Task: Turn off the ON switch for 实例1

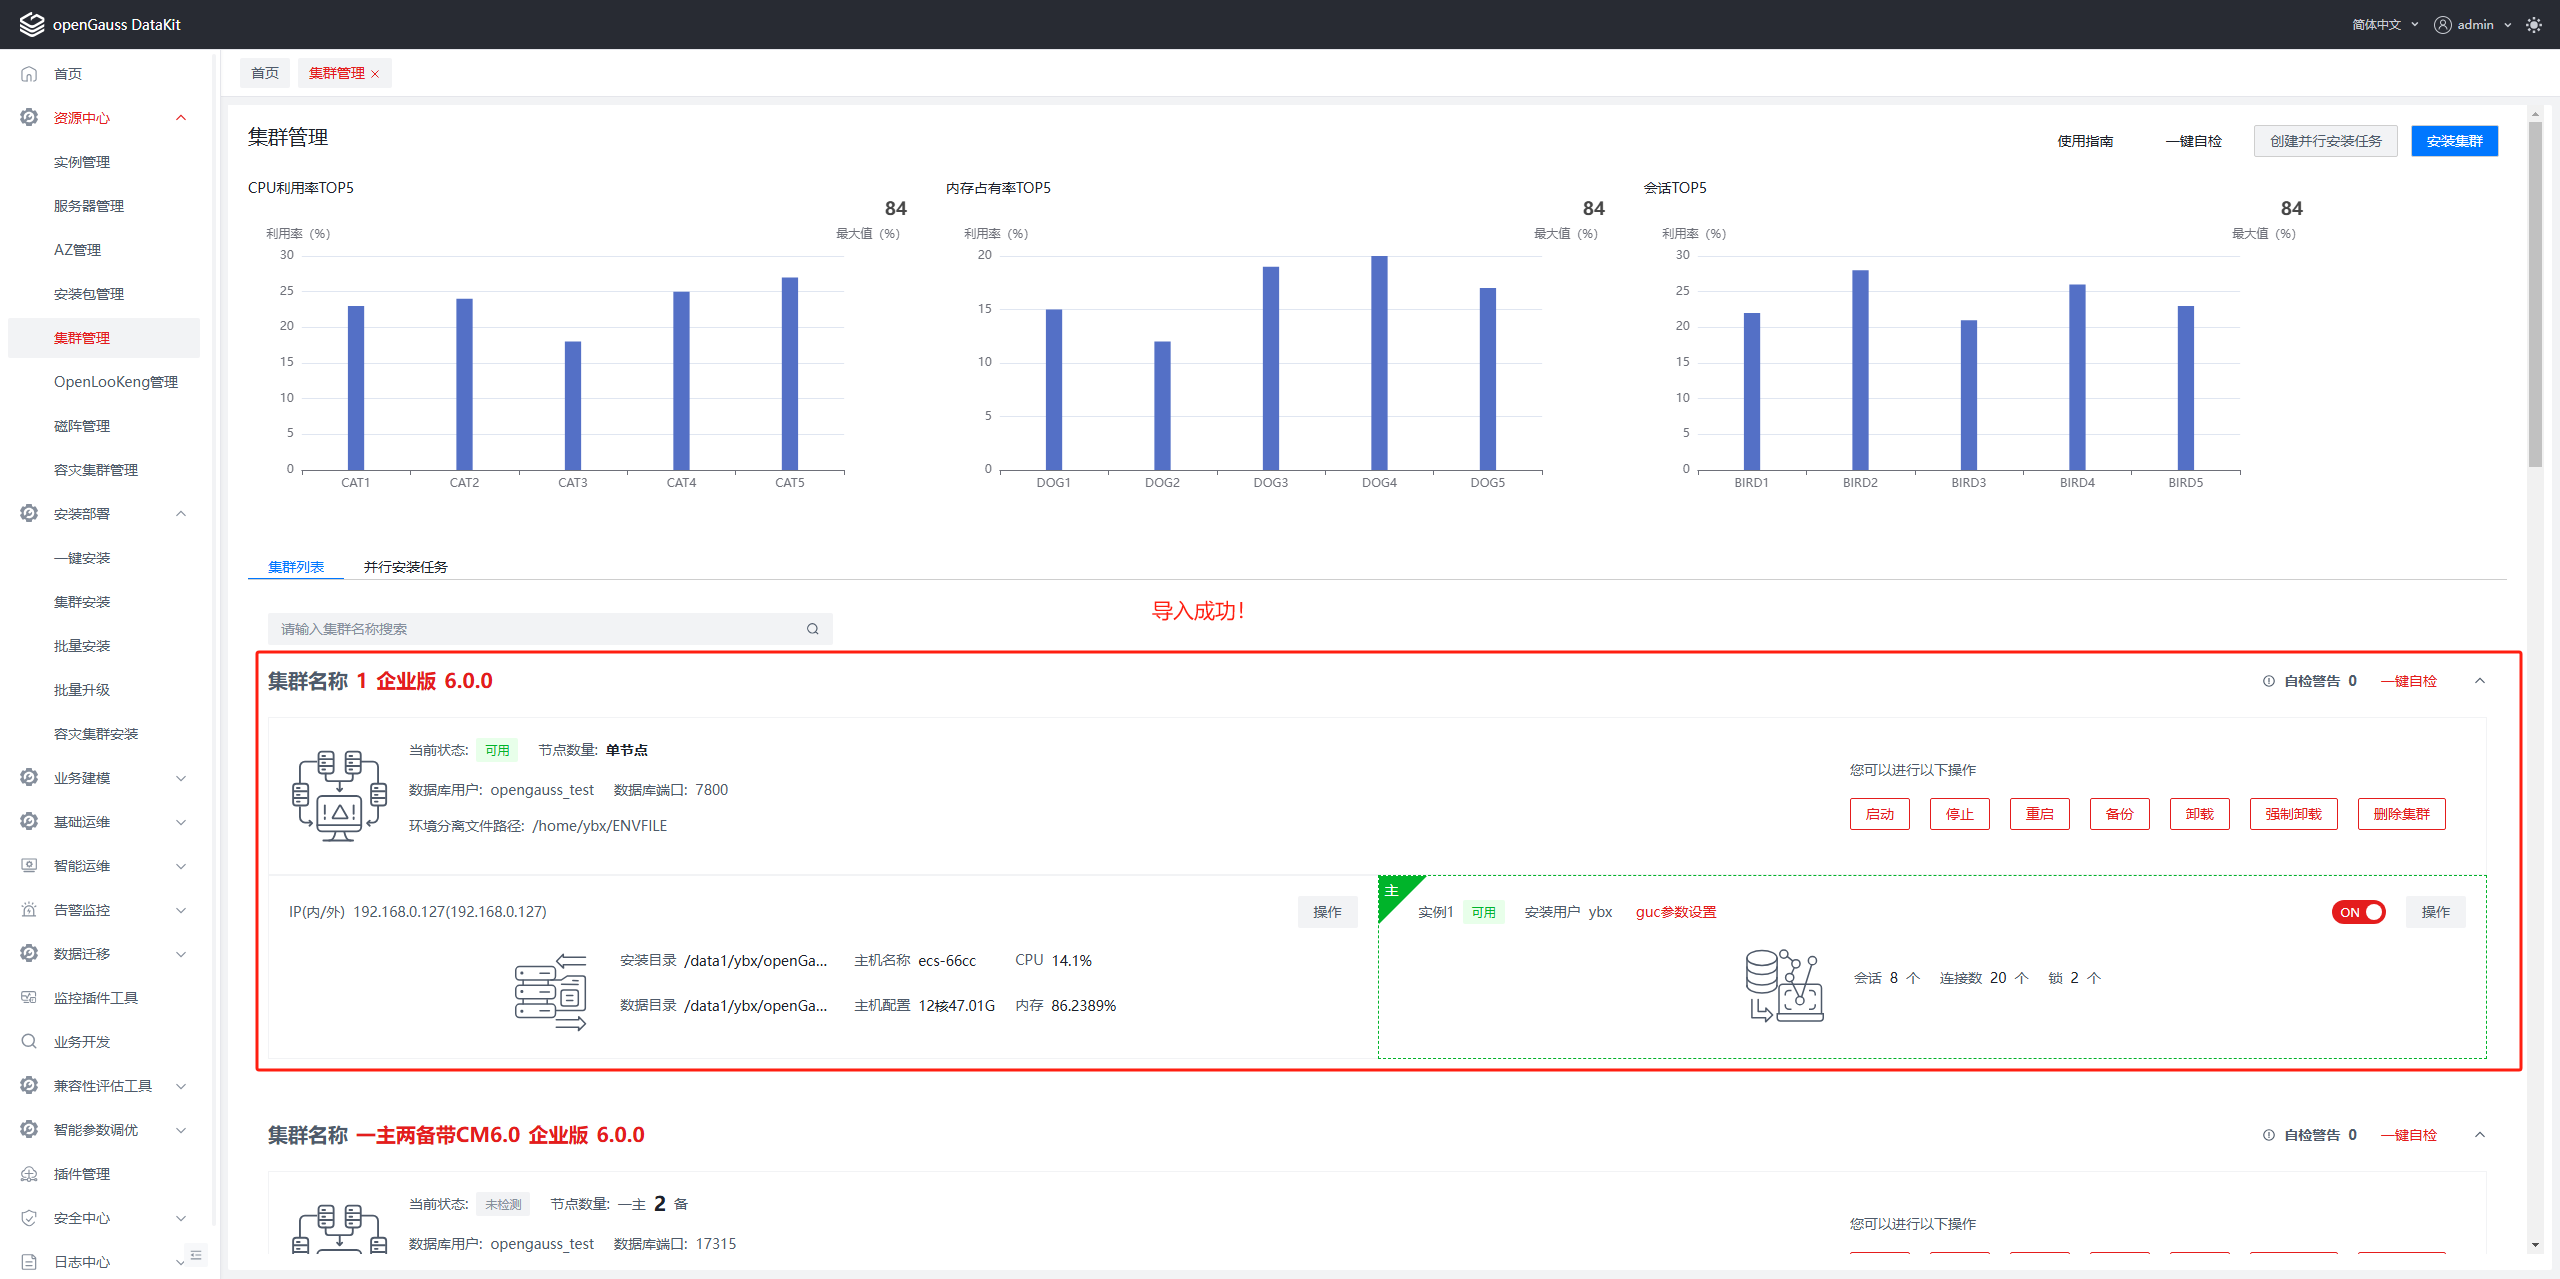Action: (x=2358, y=912)
